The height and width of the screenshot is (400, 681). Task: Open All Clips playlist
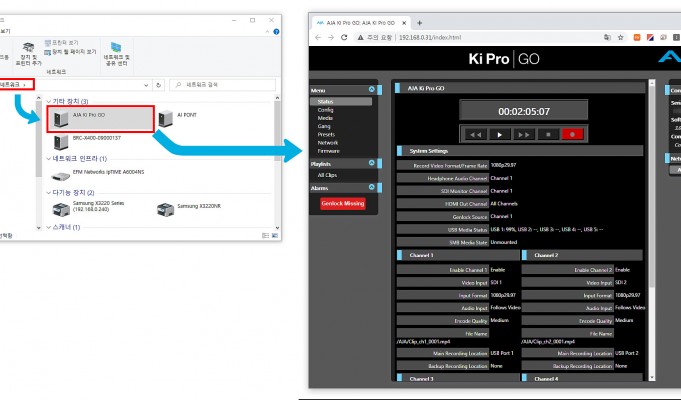tap(327, 175)
